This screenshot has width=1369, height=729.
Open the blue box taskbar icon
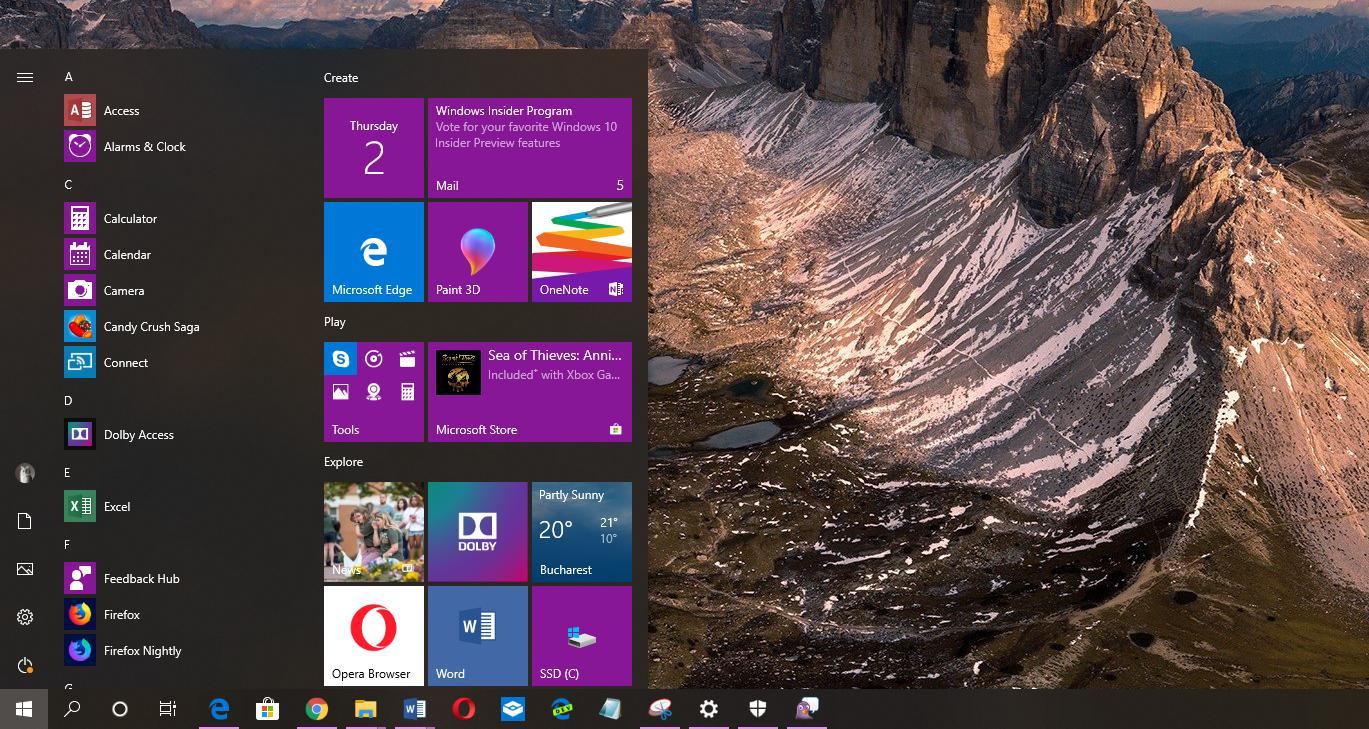pyautogui.click(x=512, y=709)
